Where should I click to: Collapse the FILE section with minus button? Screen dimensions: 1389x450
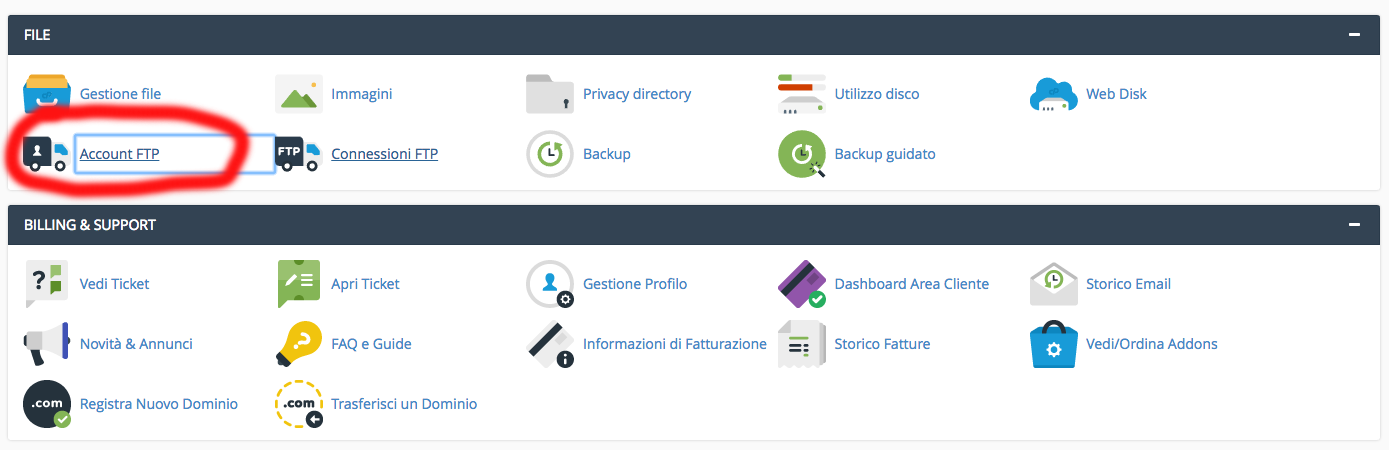click(1354, 35)
